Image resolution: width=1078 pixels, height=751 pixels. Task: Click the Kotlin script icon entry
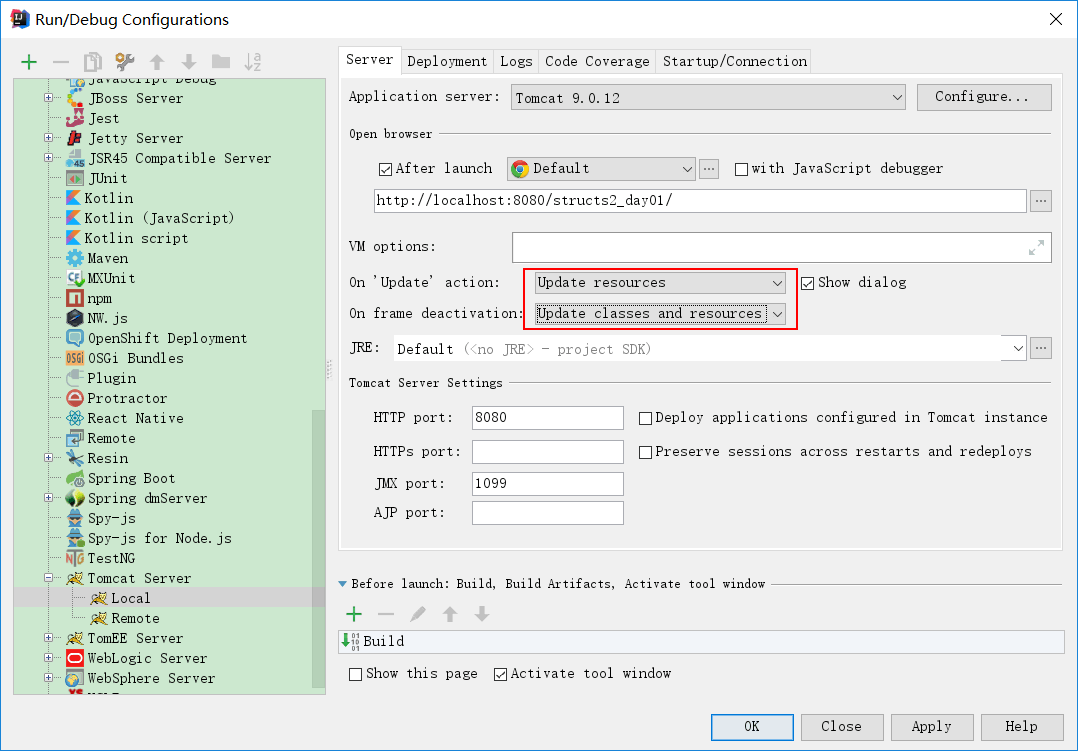(x=74, y=238)
